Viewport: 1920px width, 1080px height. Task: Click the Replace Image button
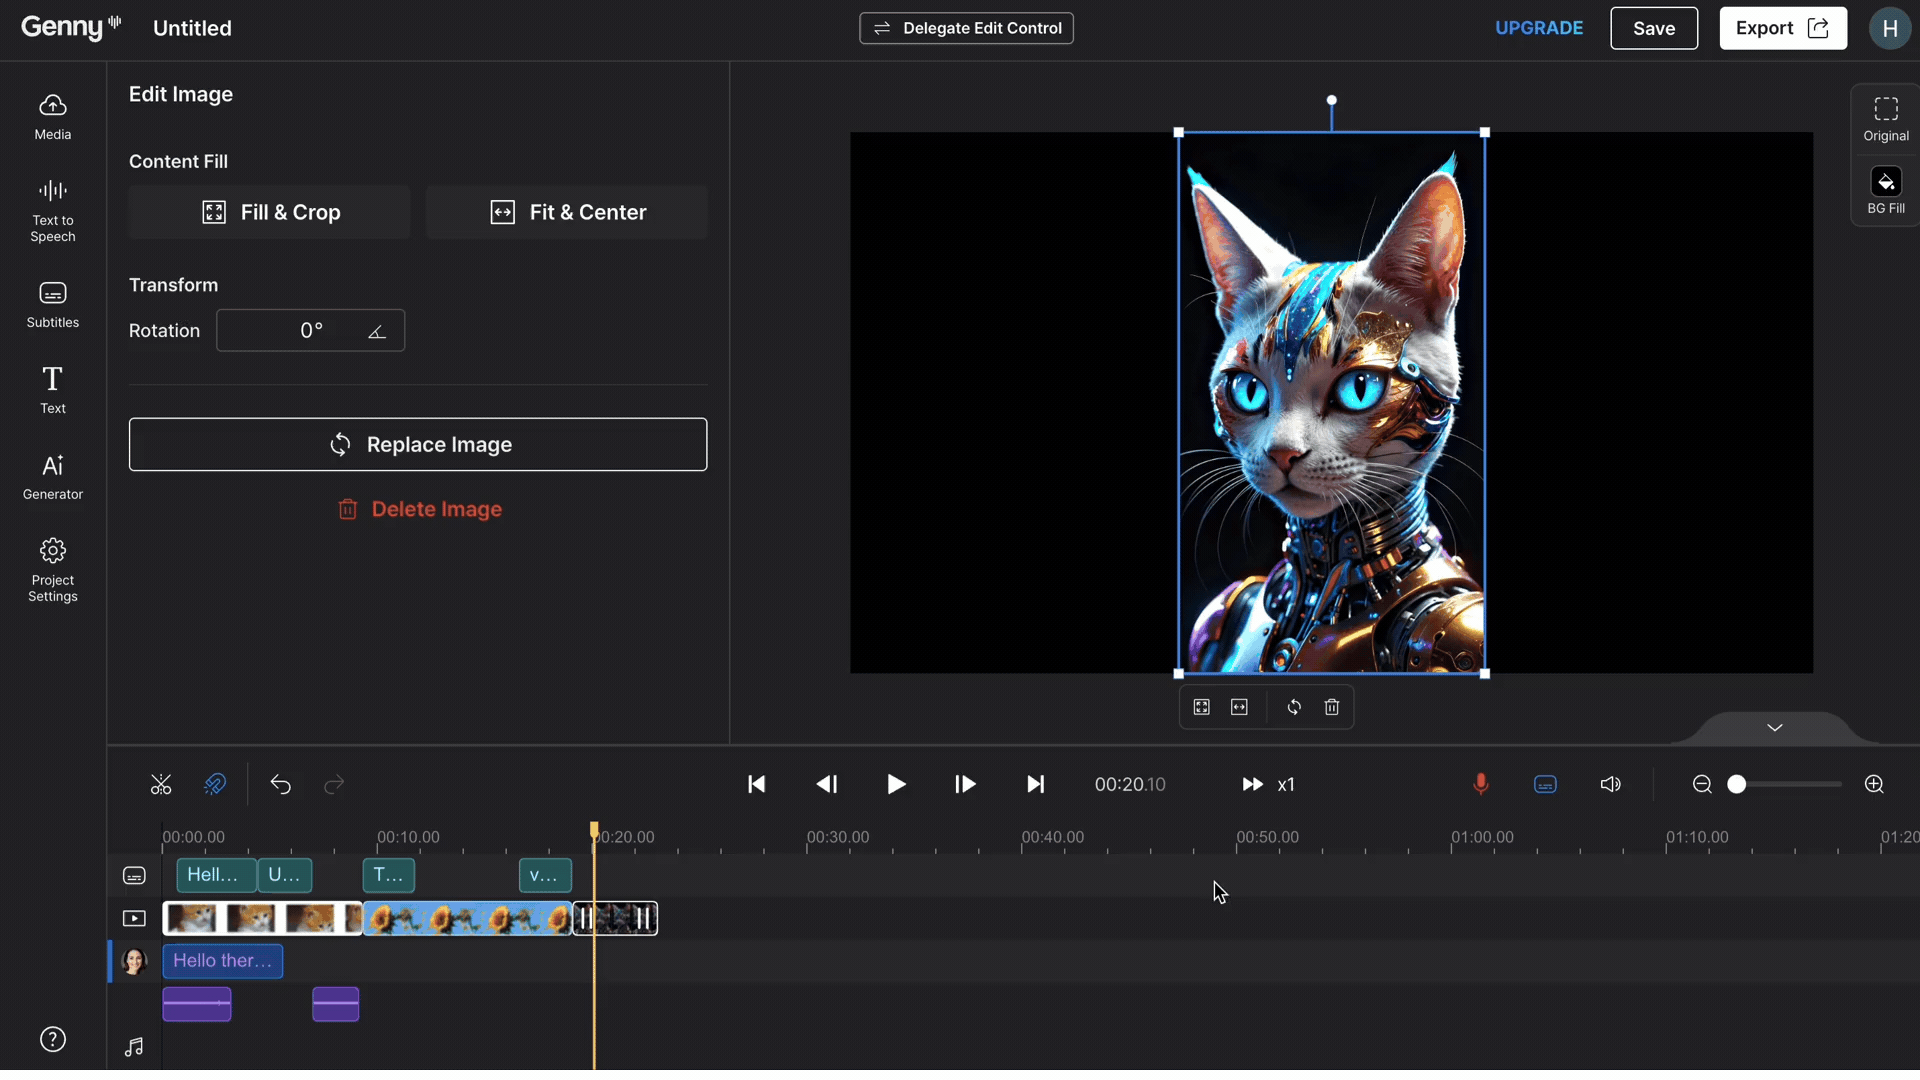tap(418, 445)
